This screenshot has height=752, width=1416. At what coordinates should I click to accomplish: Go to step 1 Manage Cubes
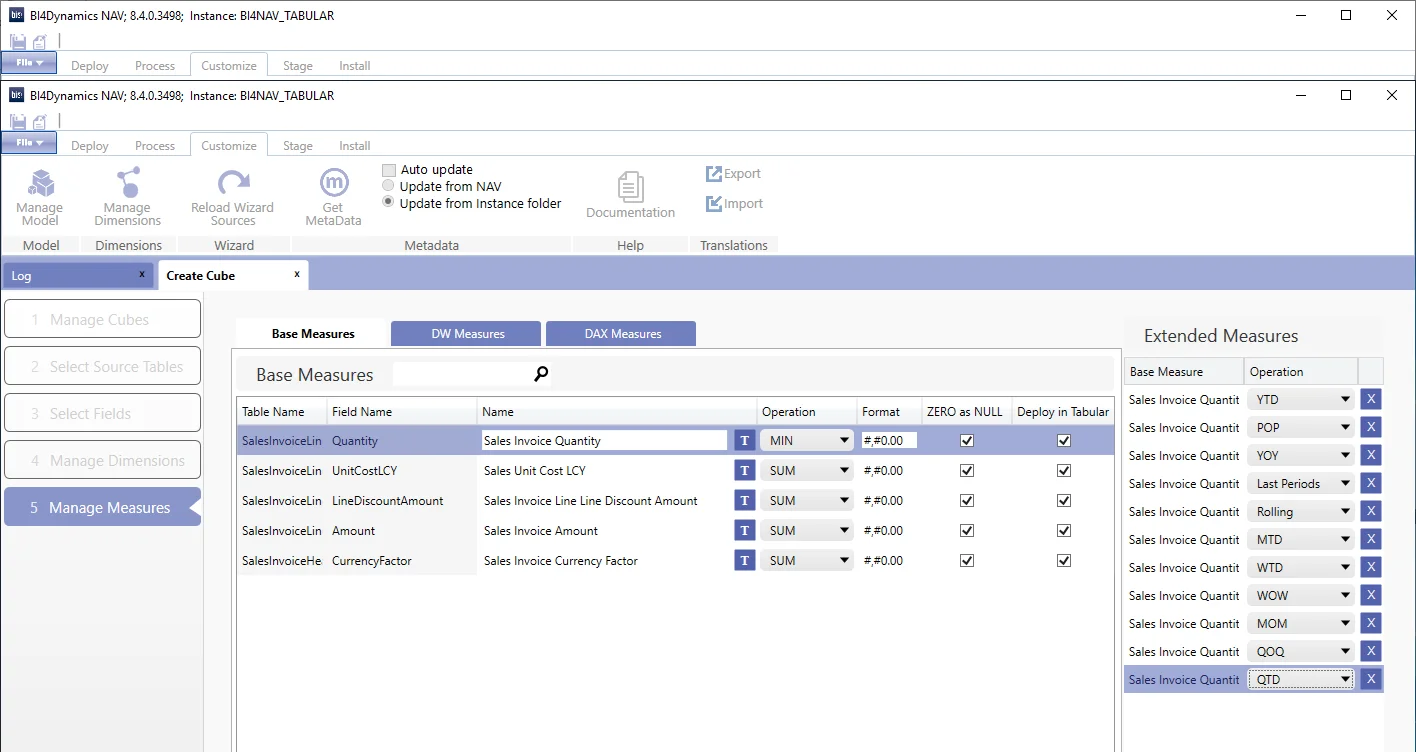(102, 320)
